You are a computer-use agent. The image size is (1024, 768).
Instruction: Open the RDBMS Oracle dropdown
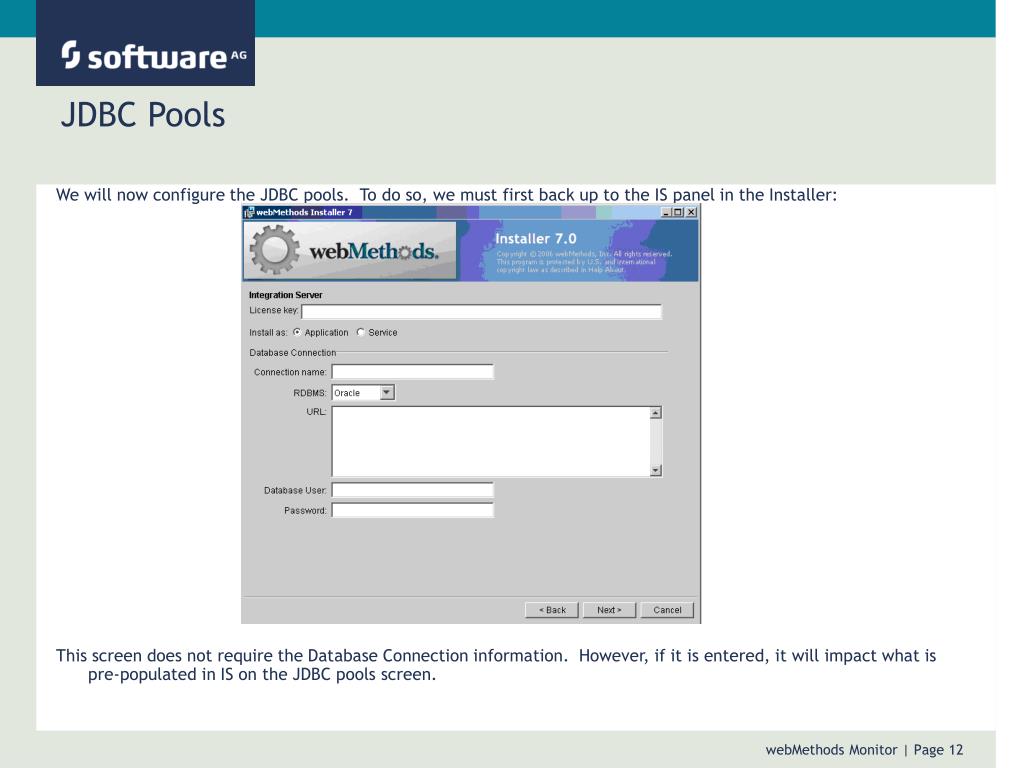click(x=387, y=392)
